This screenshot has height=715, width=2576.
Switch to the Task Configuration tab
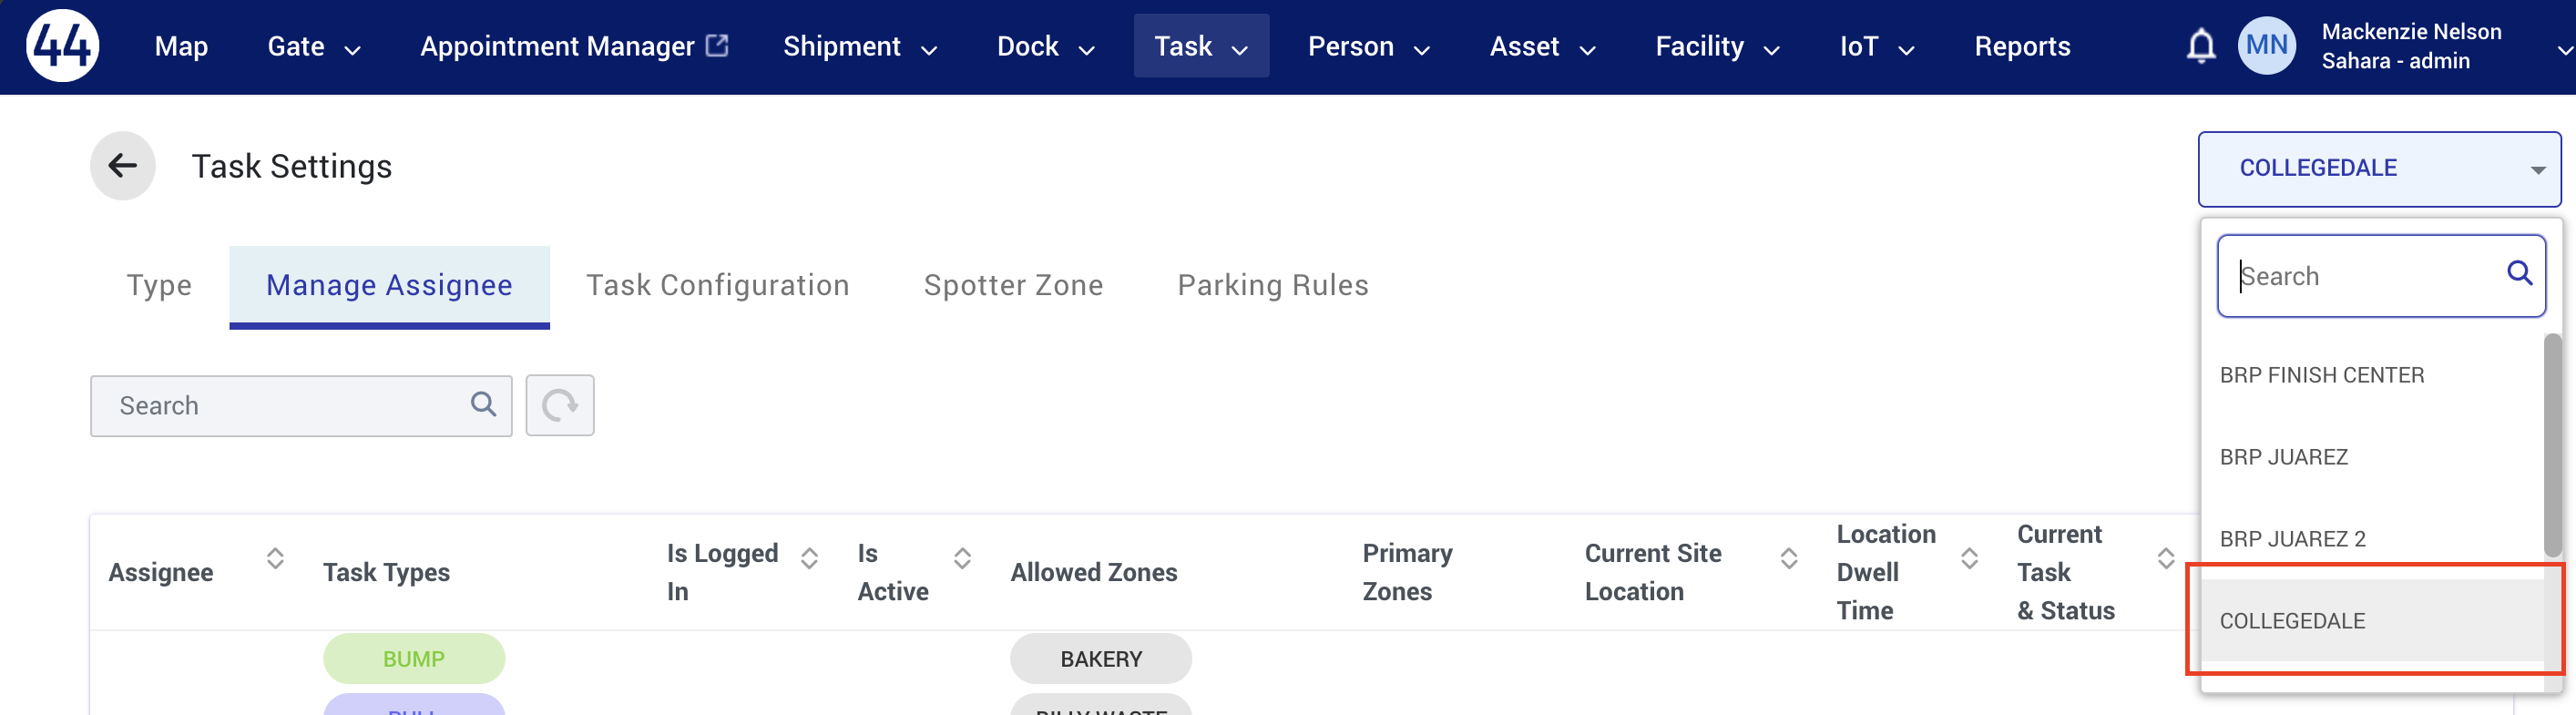point(717,285)
